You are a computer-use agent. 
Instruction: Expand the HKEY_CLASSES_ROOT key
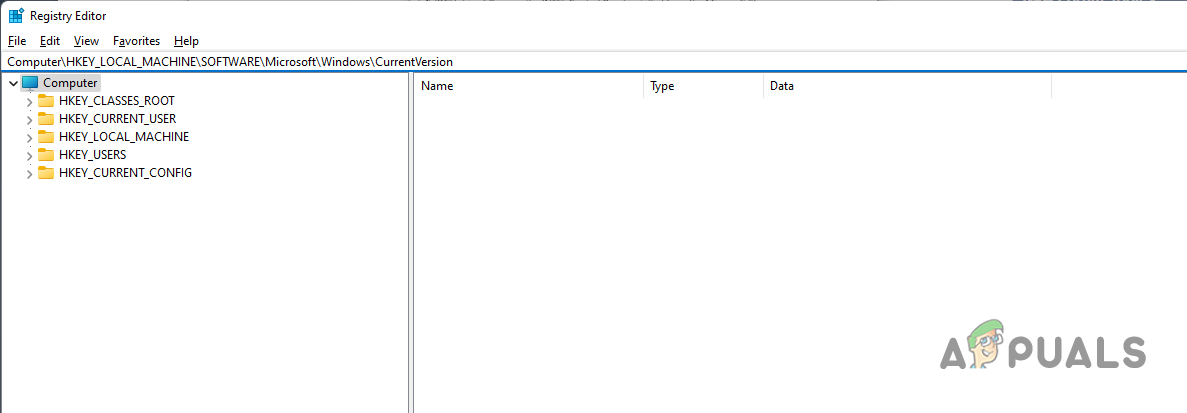(x=29, y=101)
